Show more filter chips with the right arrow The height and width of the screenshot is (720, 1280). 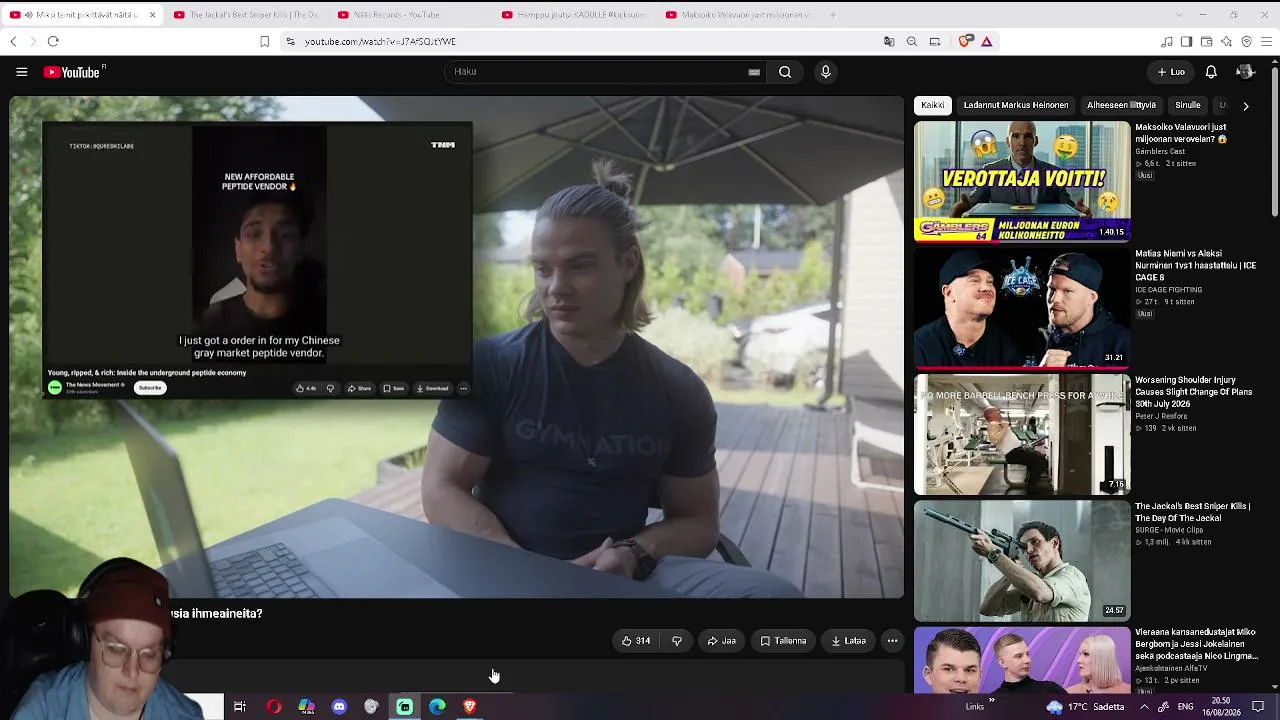[1245, 105]
